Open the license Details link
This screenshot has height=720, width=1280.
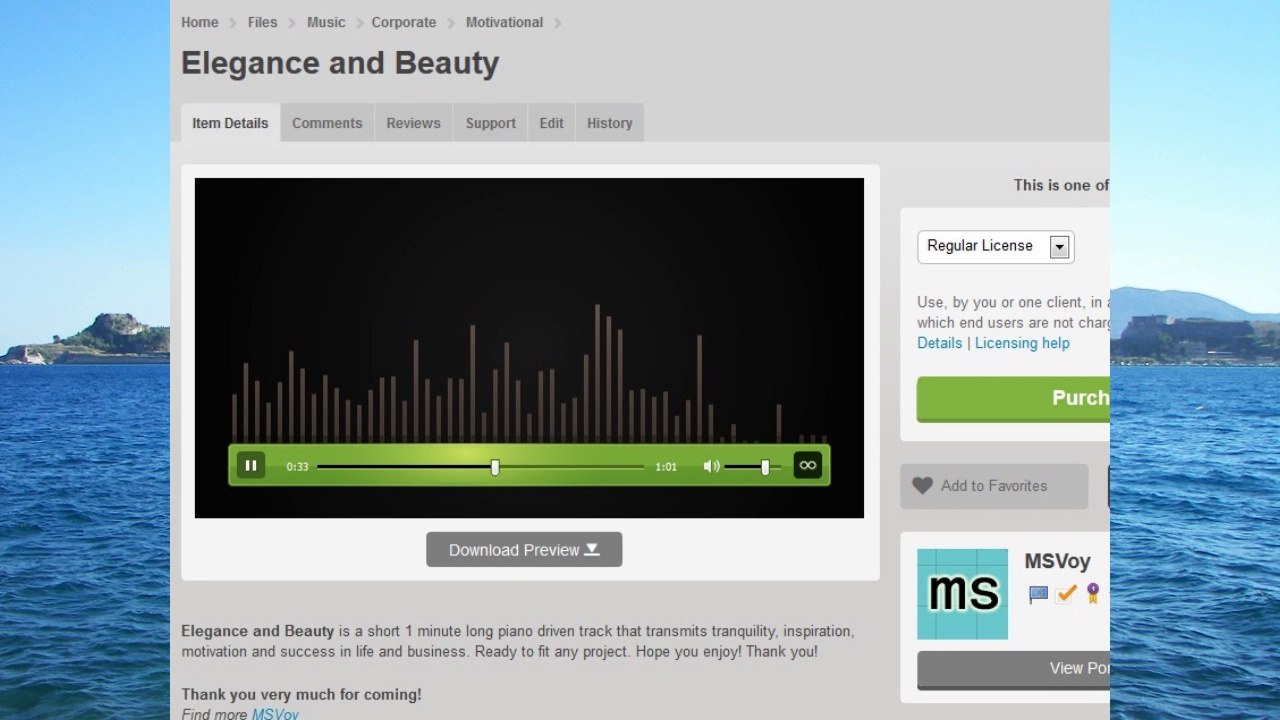[x=939, y=343]
